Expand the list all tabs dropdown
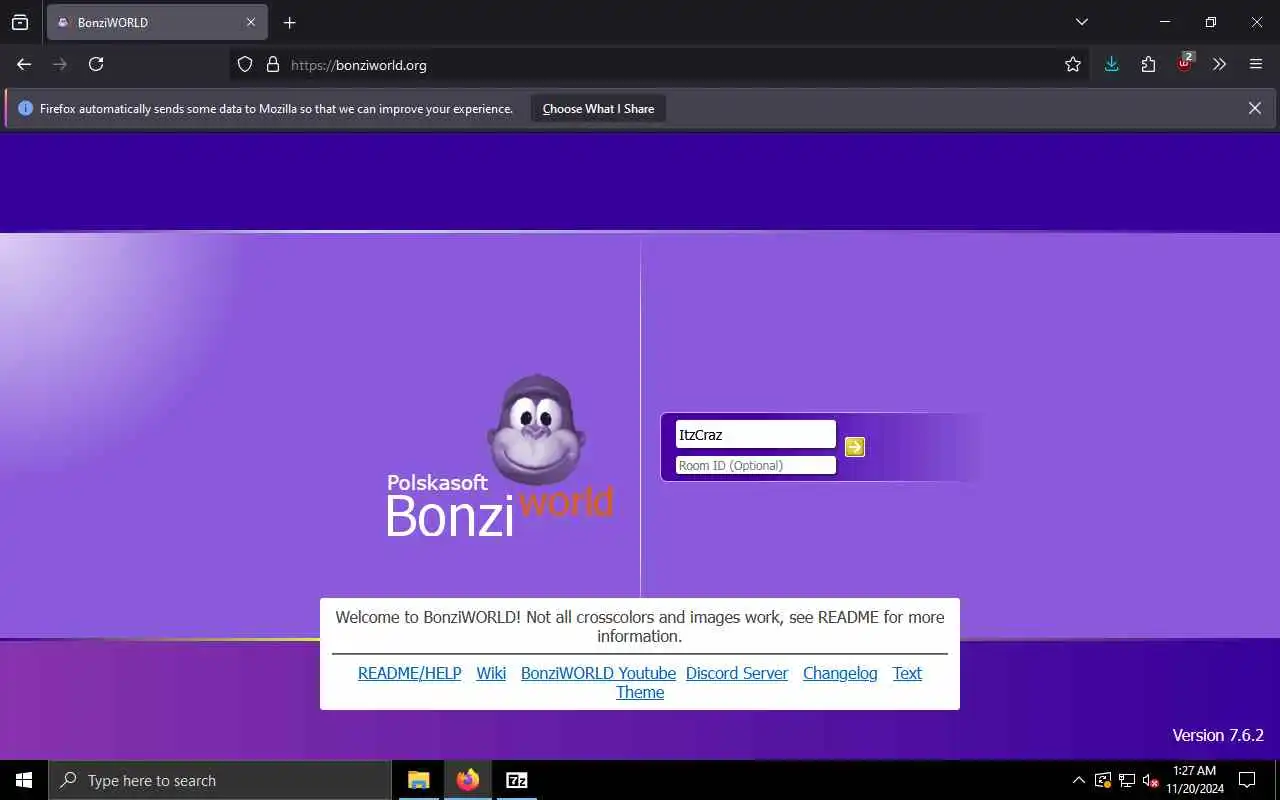The width and height of the screenshot is (1280, 800). (x=1081, y=22)
